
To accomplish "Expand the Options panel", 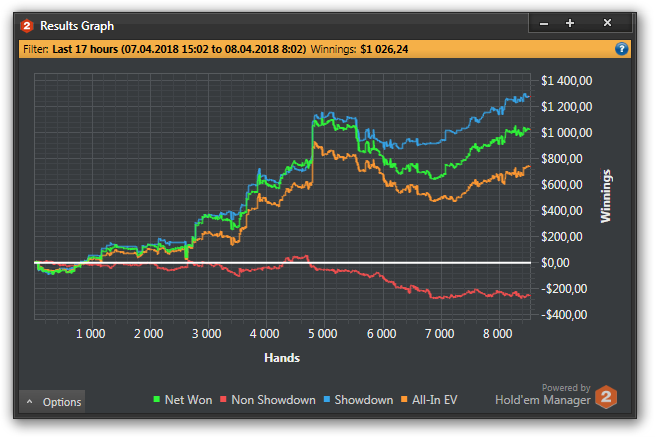I will pos(52,401).
